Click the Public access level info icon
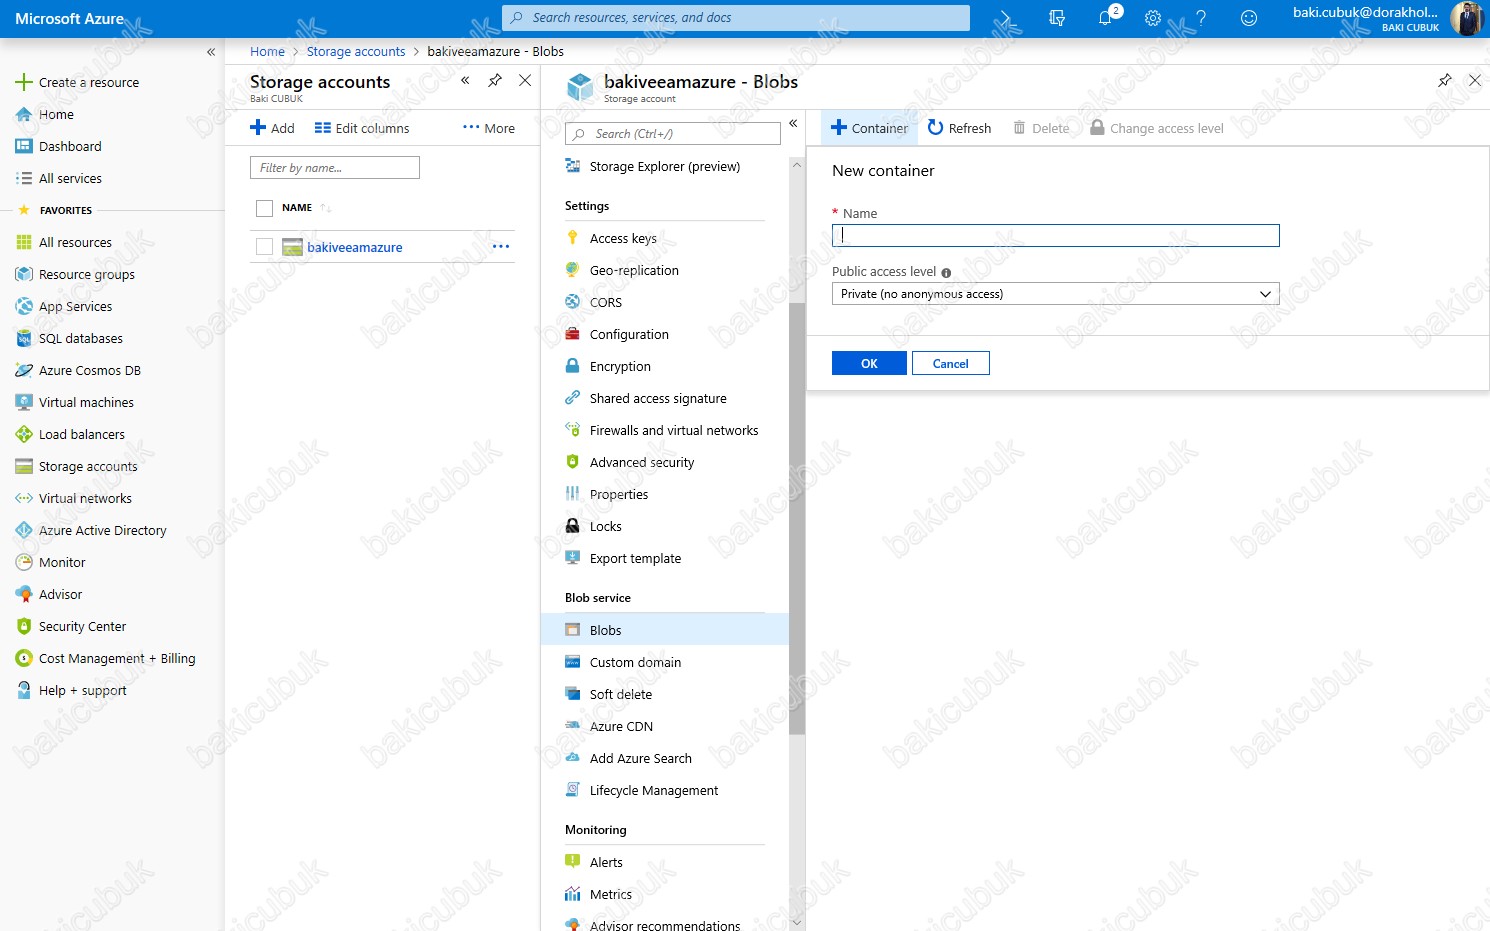Viewport: 1490px width, 931px height. coord(946,272)
